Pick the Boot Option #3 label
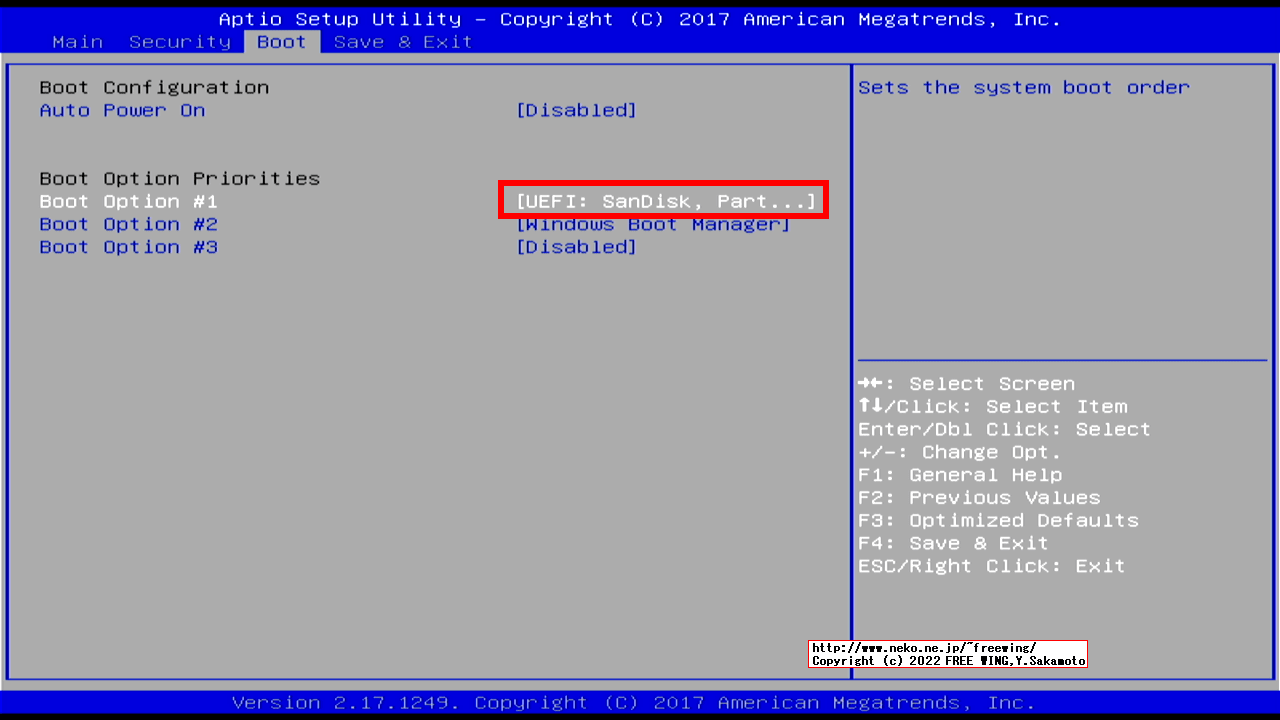The image size is (1280, 720). point(128,248)
